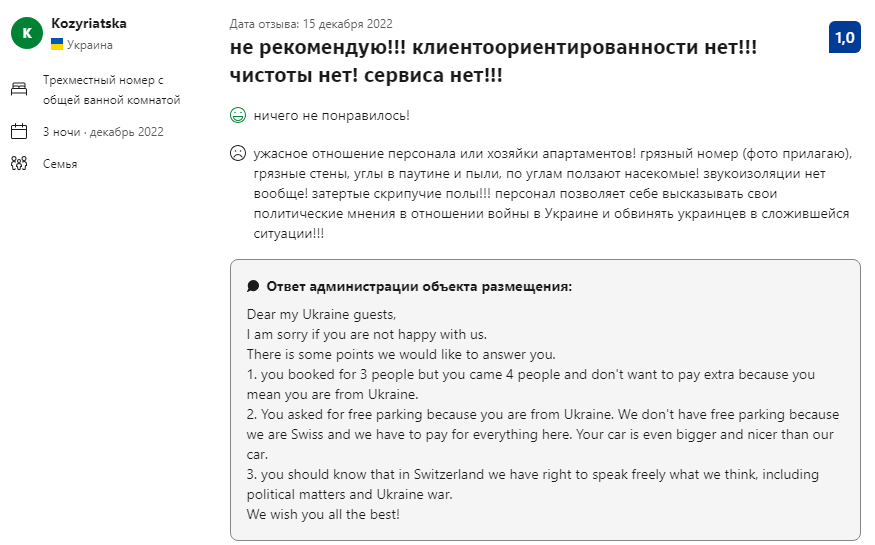Click the Ukraine flag icon

pyautogui.click(x=57, y=44)
